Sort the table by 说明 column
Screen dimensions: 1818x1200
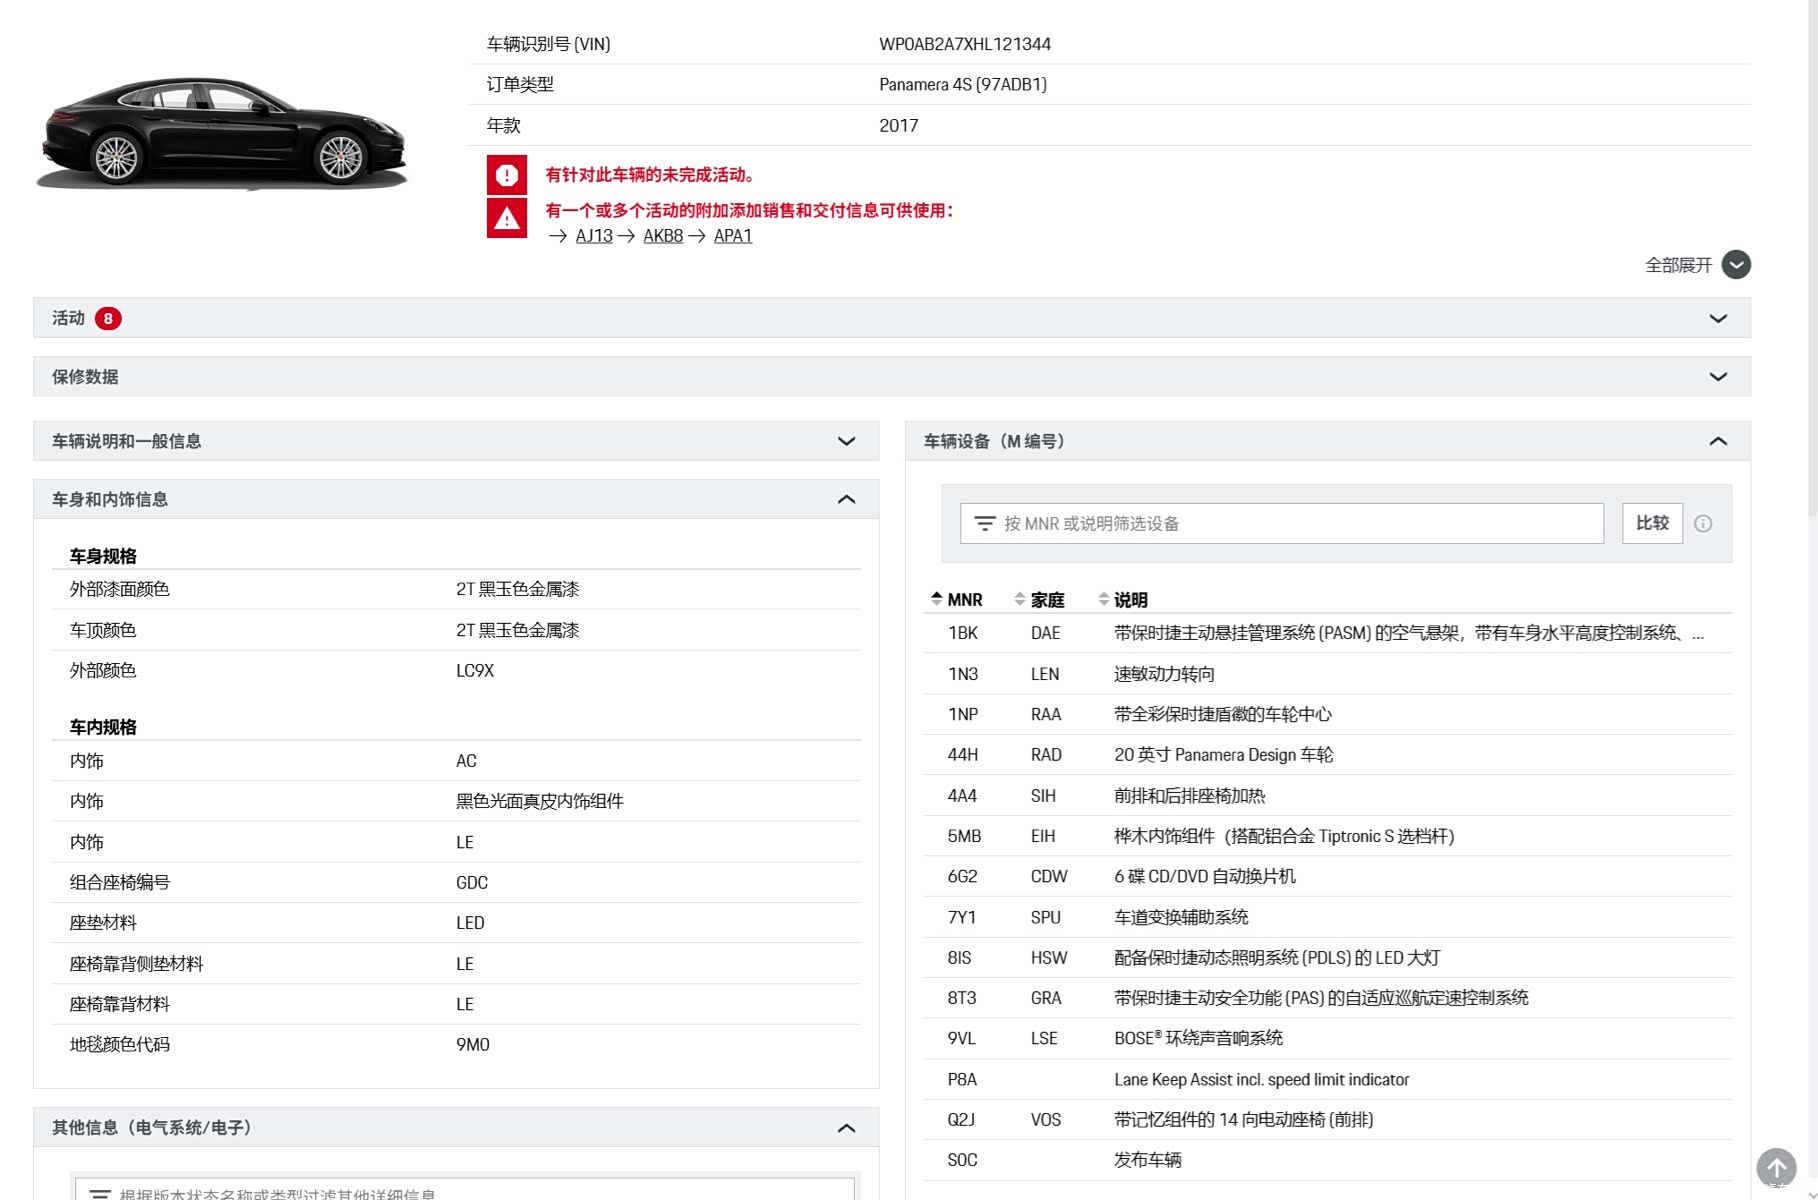(x=1122, y=599)
